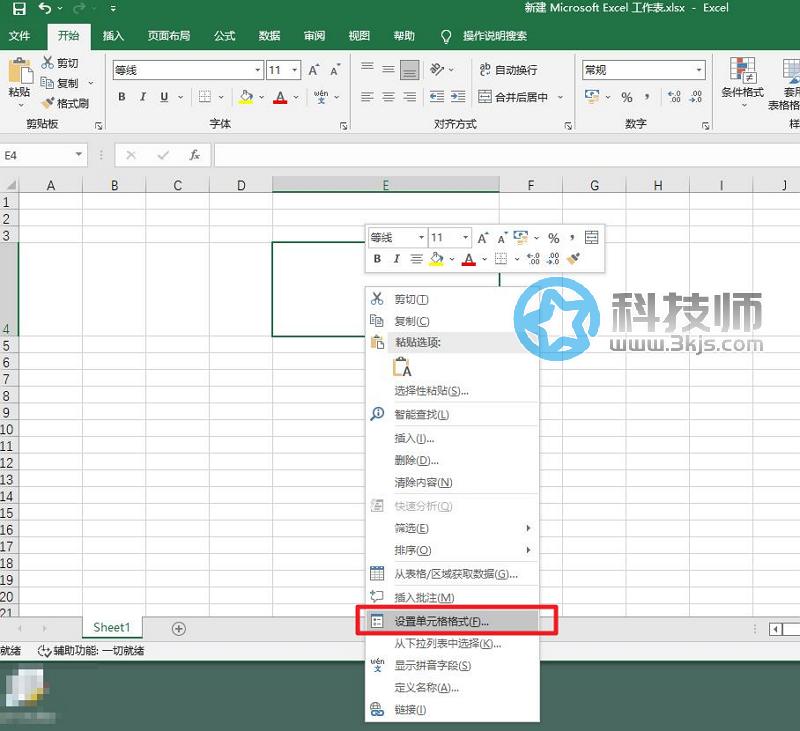Image resolution: width=800 pixels, height=731 pixels.
Task: Decrease indent in alignment group
Action: 437,96
